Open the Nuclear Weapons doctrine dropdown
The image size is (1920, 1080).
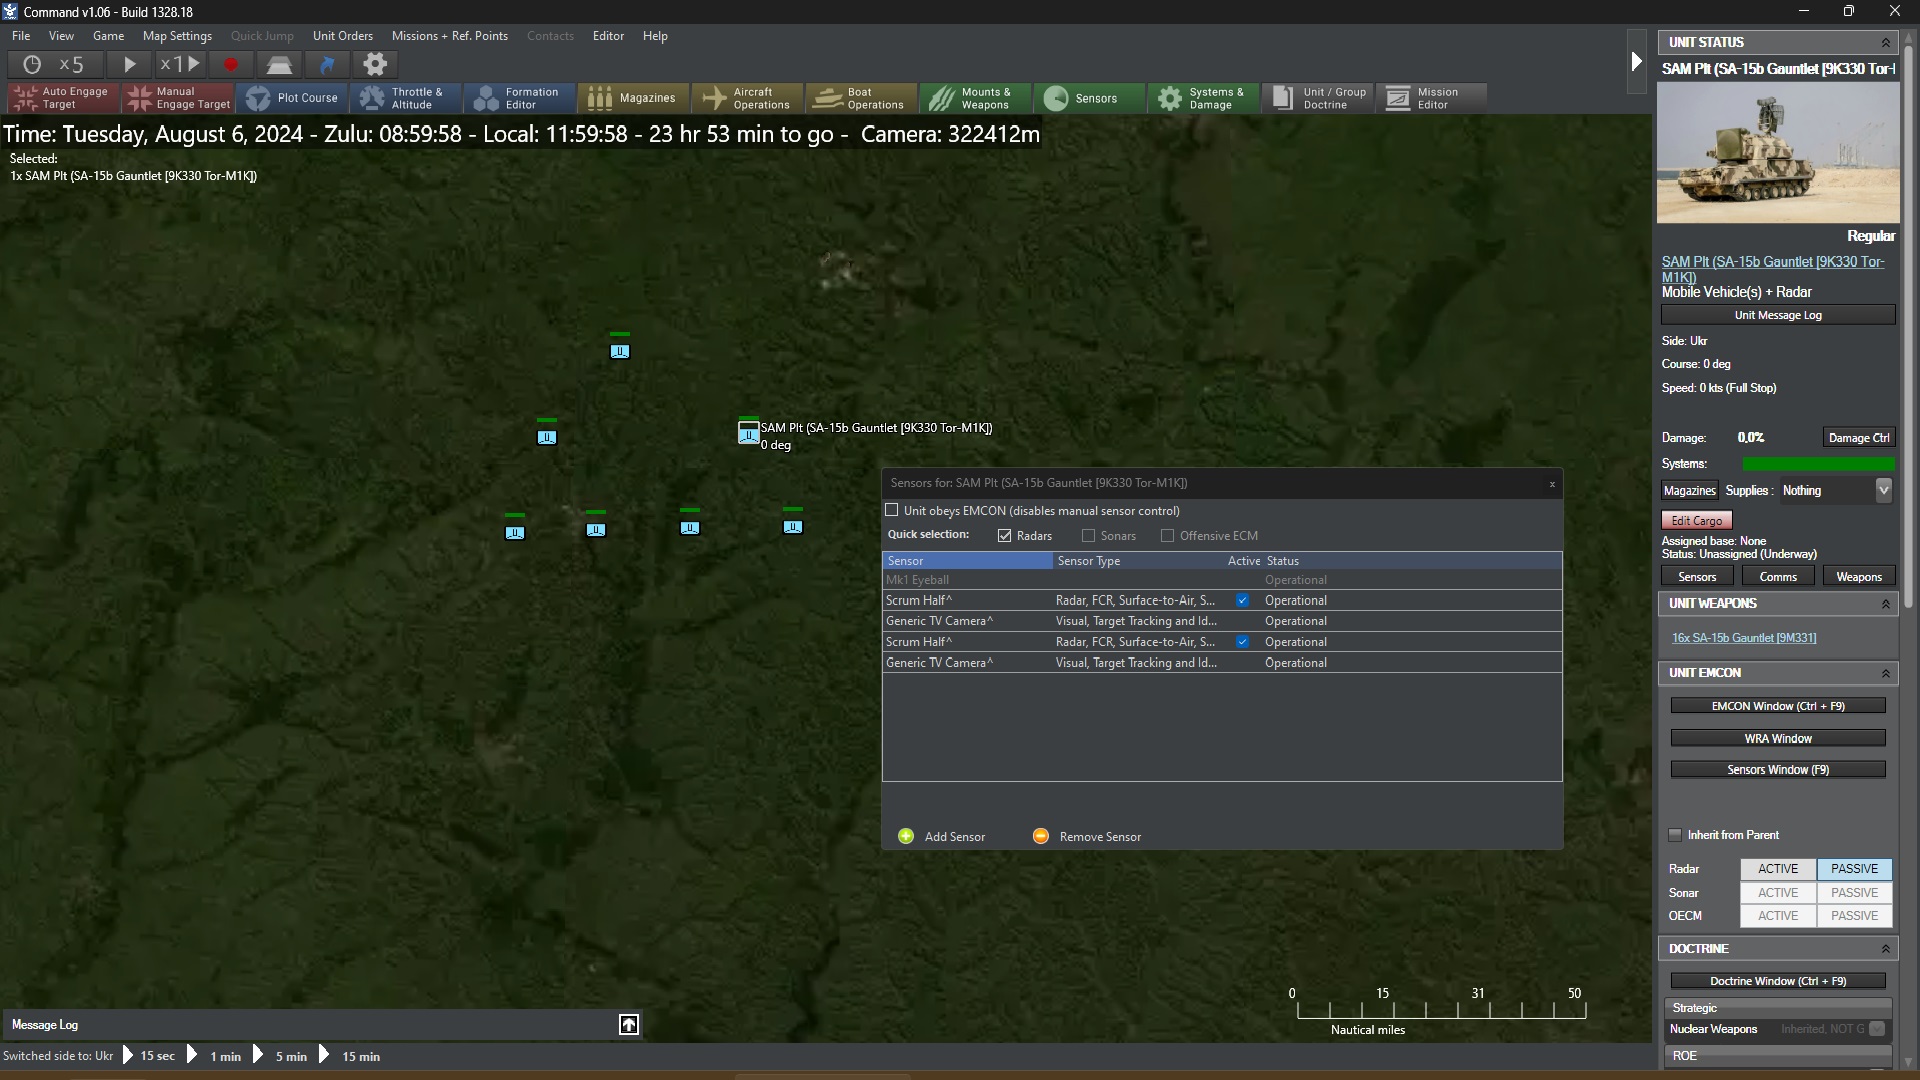[x=1877, y=1029]
